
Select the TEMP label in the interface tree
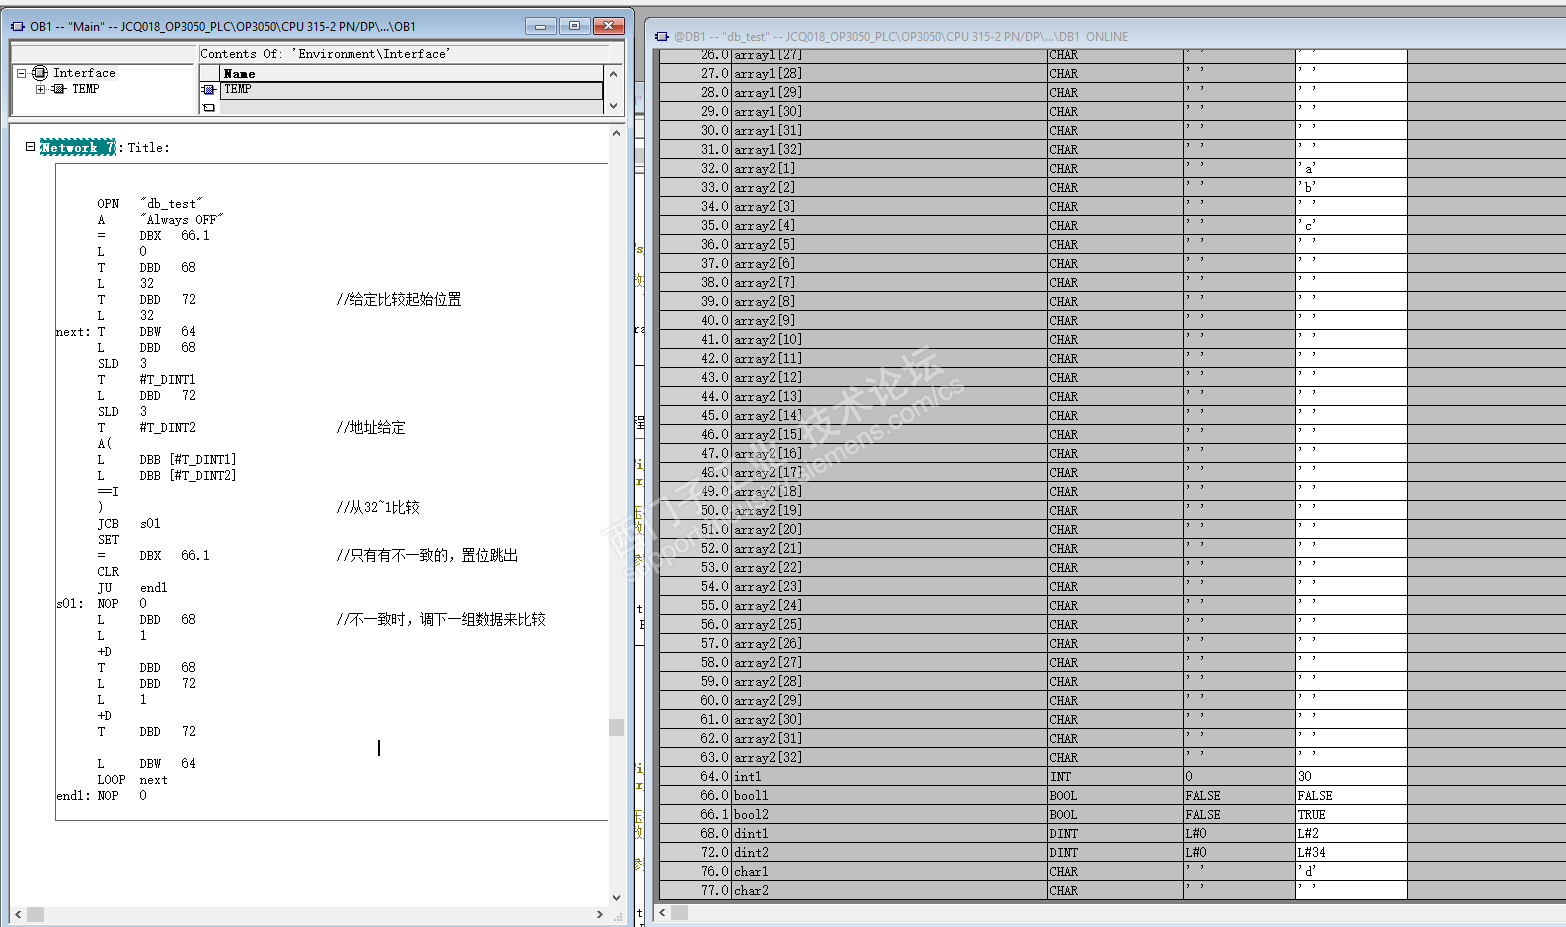(x=86, y=89)
